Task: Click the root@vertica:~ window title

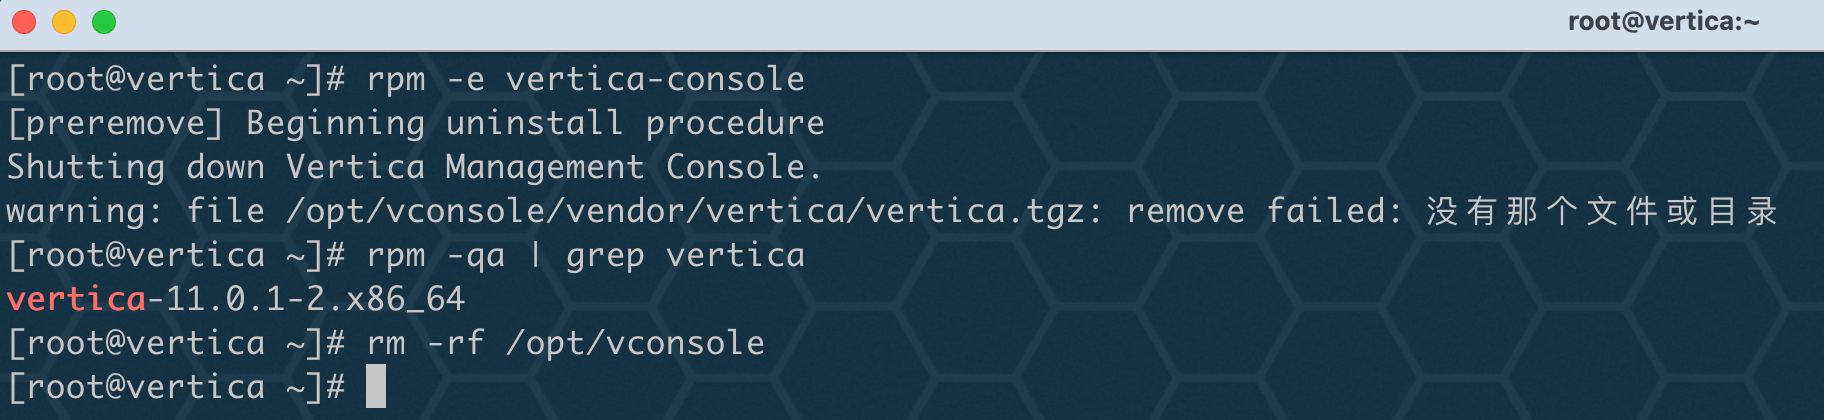Action: [1663, 21]
